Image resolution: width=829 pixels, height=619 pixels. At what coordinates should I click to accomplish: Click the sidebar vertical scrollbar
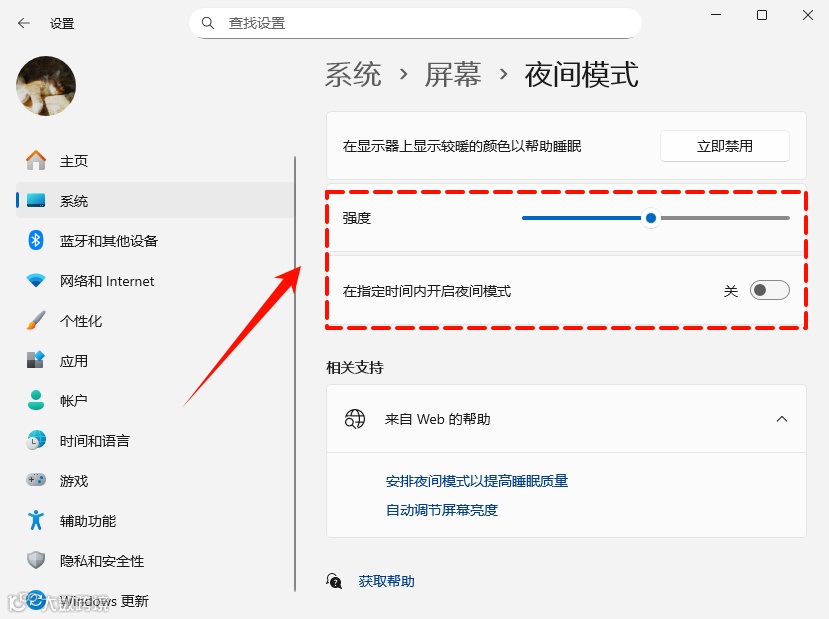[x=295, y=374]
